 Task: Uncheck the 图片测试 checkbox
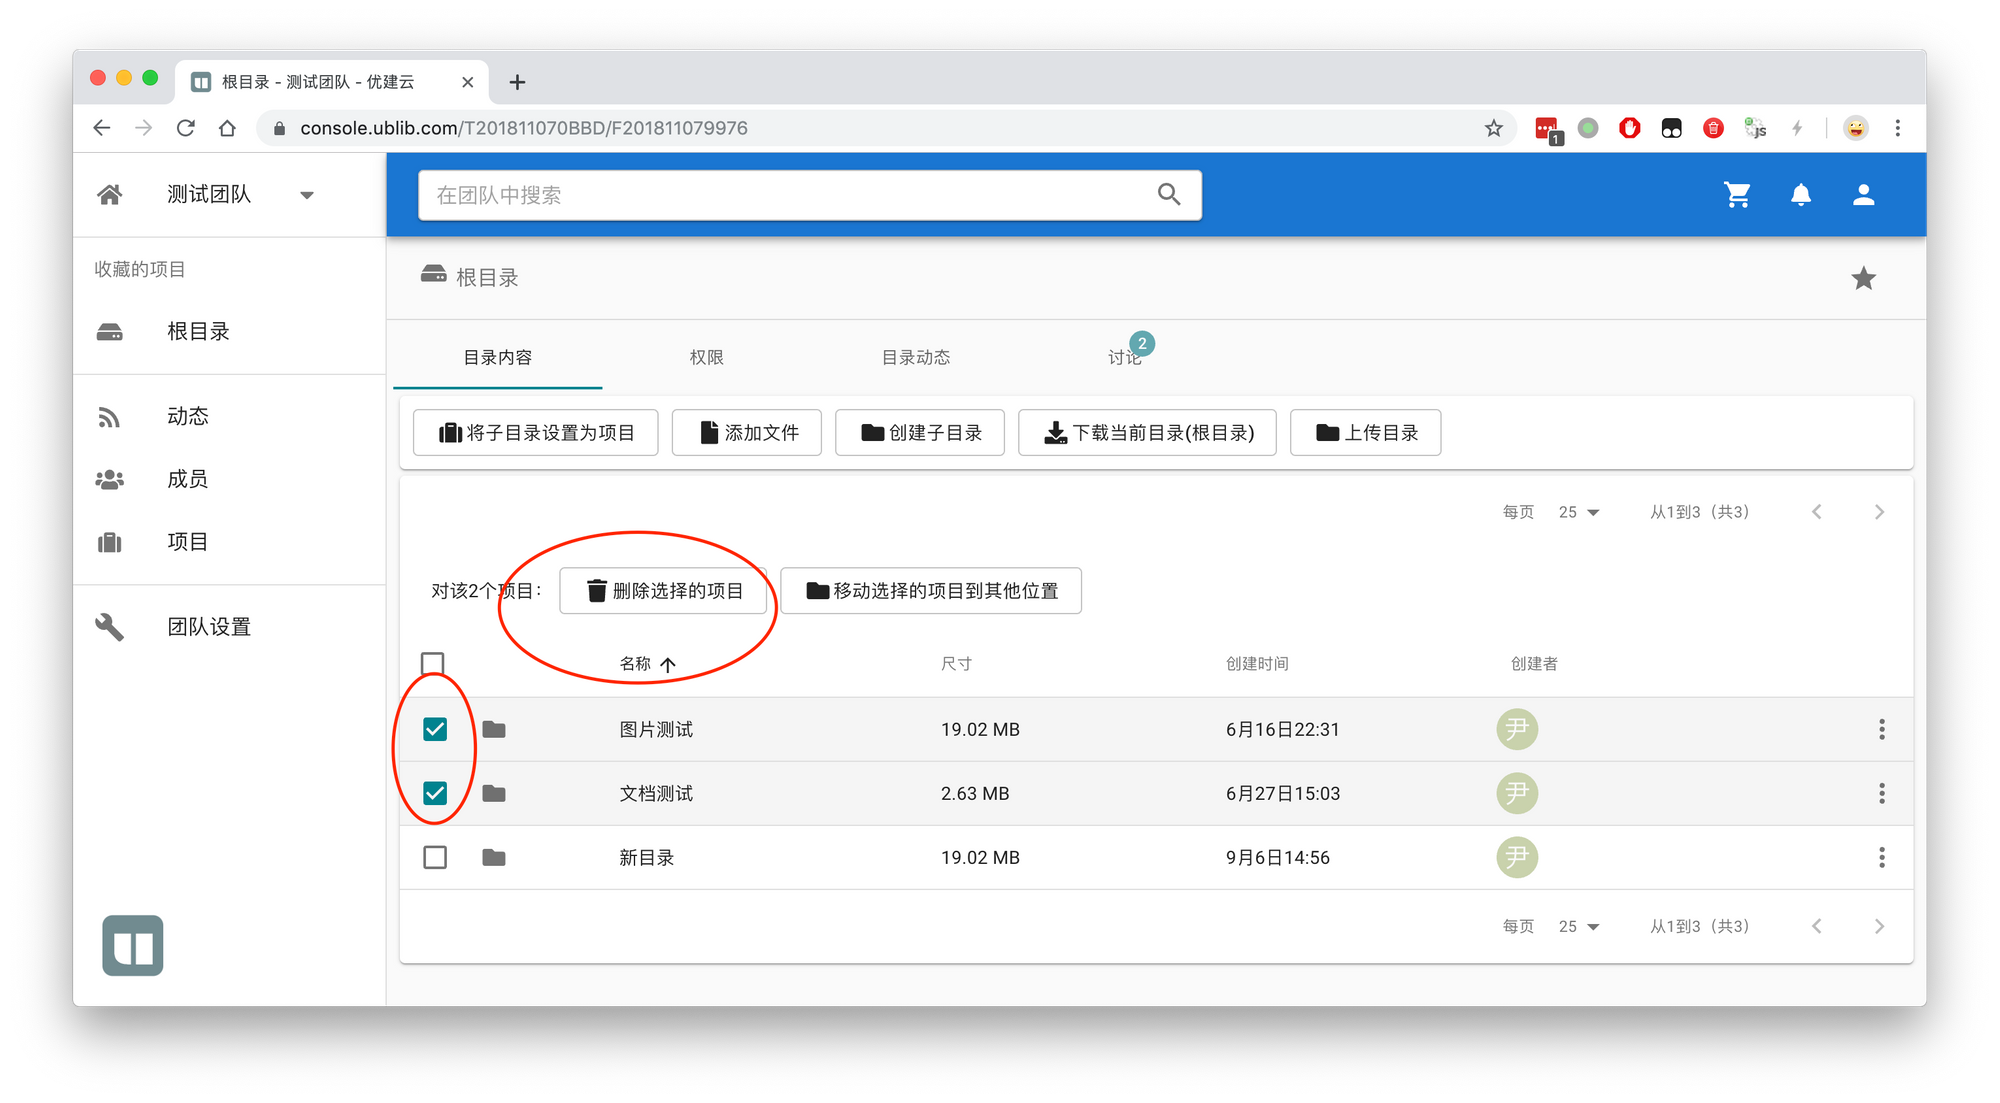coord(435,729)
